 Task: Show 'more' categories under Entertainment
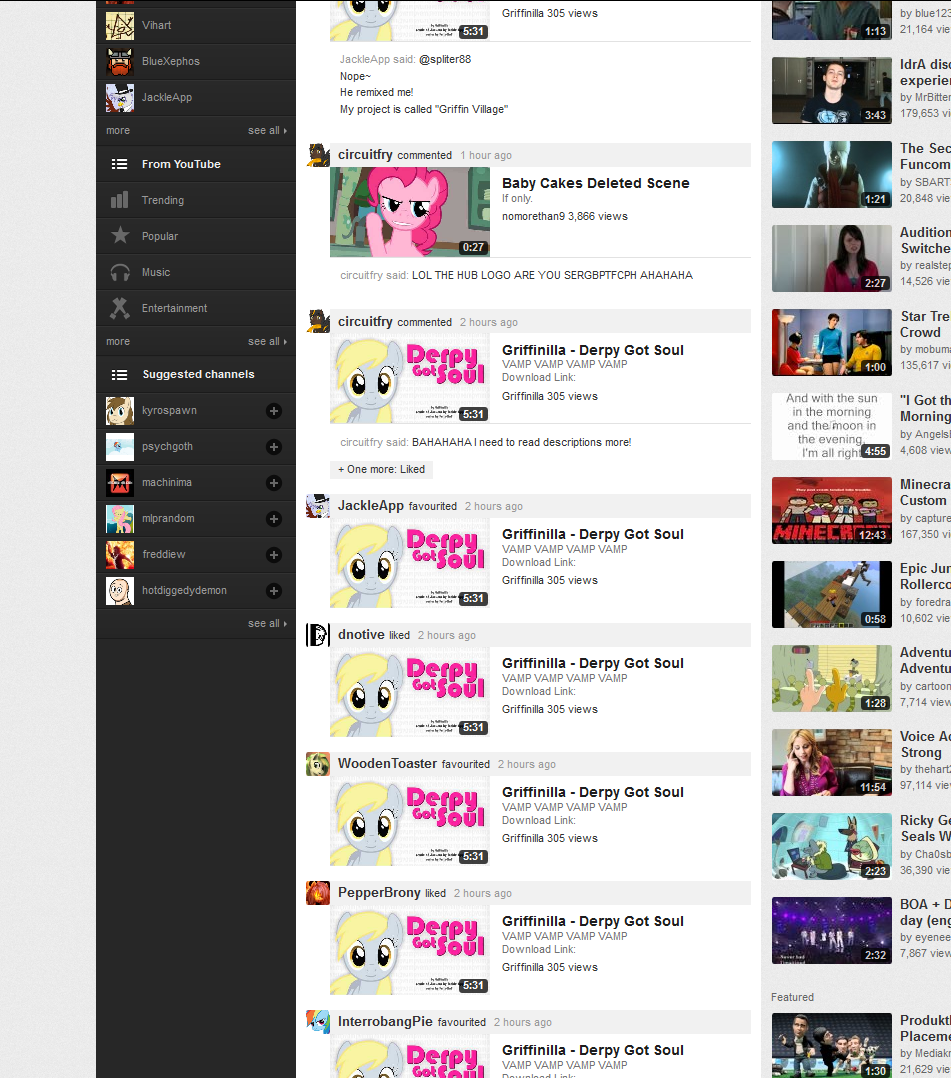tap(118, 342)
